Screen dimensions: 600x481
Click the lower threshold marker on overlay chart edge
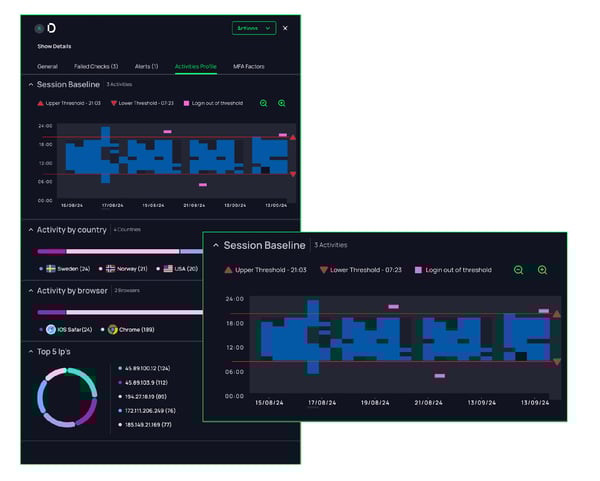[x=557, y=362]
